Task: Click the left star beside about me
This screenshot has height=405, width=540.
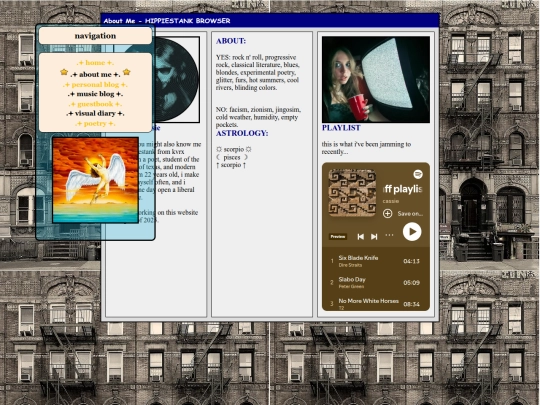Action: (x=64, y=72)
